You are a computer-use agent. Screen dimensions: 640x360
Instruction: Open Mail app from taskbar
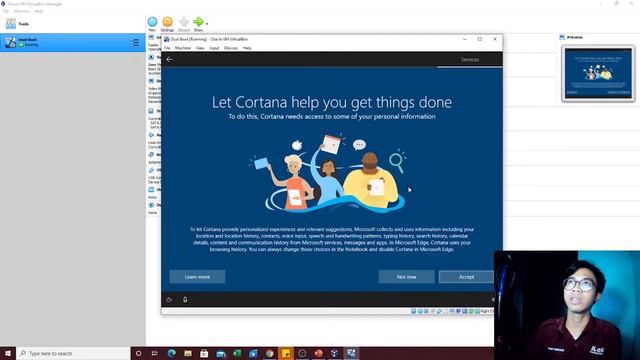pyautogui.click(x=221, y=353)
